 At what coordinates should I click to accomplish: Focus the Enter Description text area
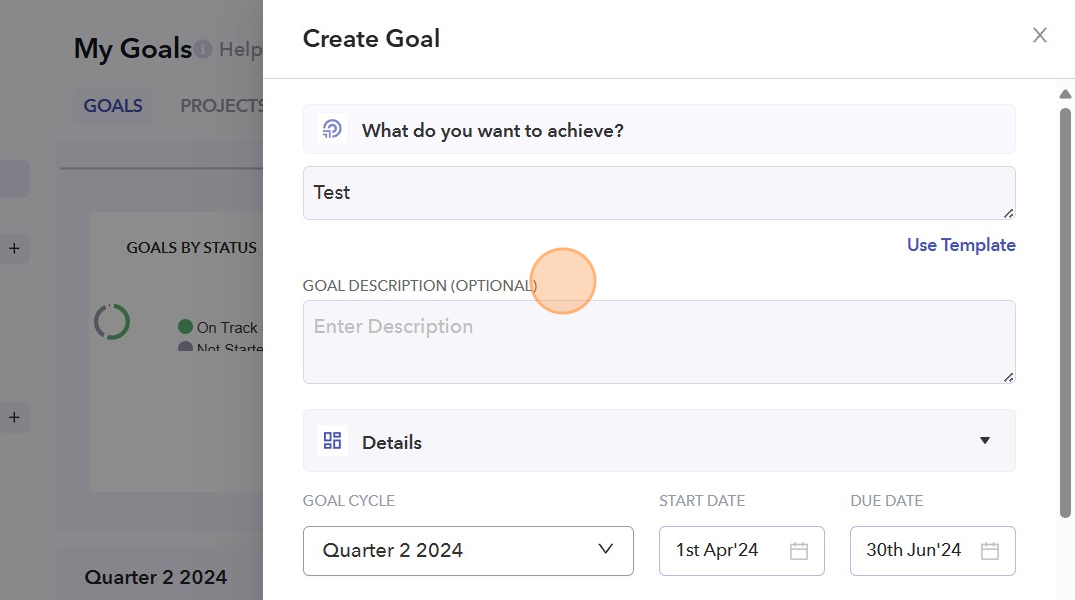point(658,341)
